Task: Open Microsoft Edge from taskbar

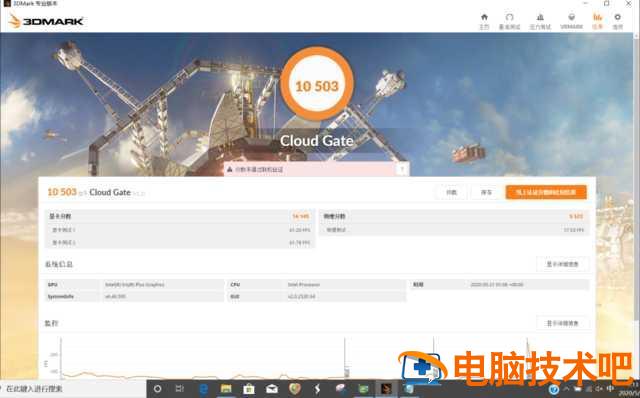Action: [x=203, y=389]
